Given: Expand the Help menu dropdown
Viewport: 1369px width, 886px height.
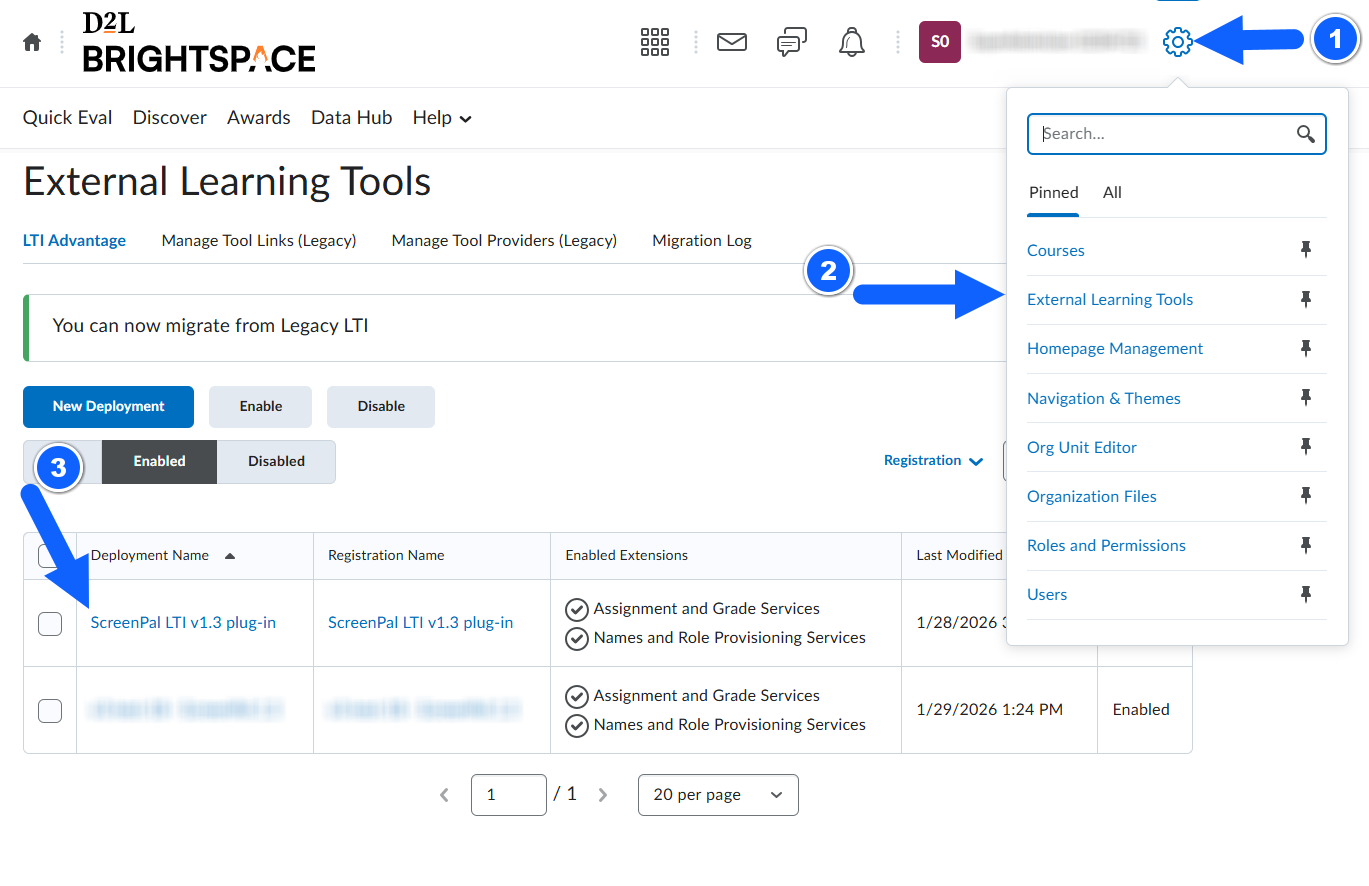Looking at the screenshot, I should tap(442, 118).
